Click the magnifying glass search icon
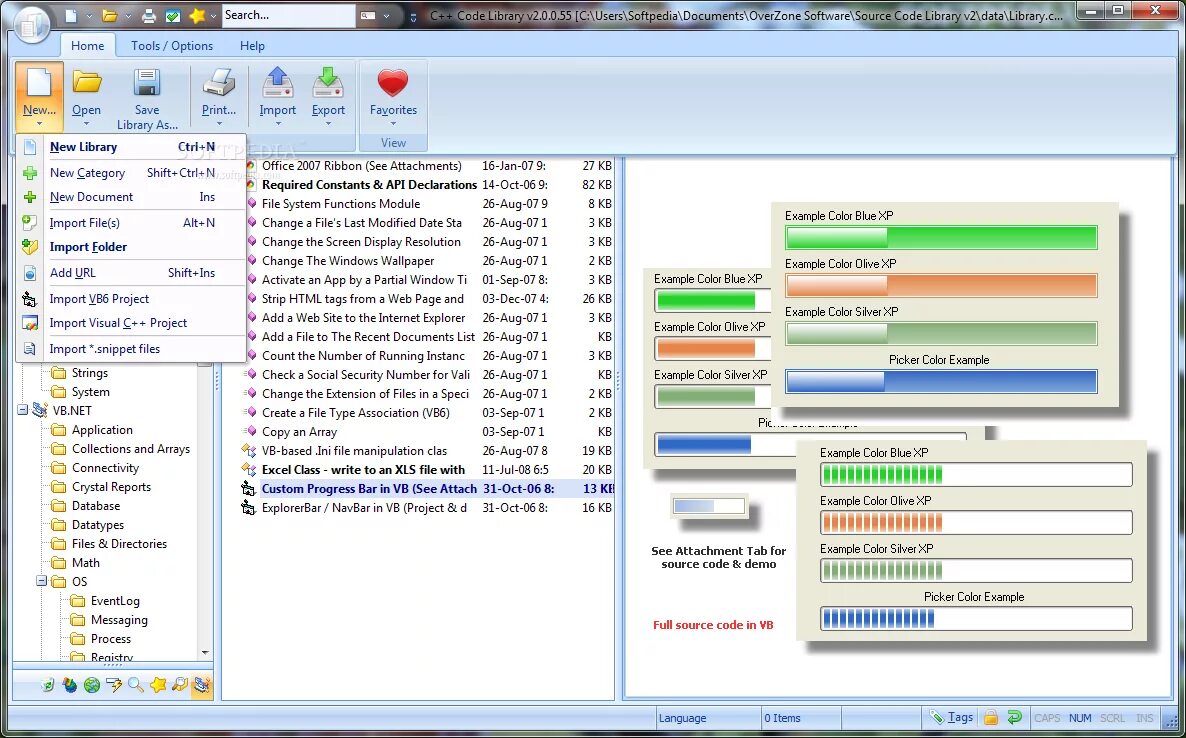Image resolution: width=1186 pixels, height=738 pixels. point(135,685)
